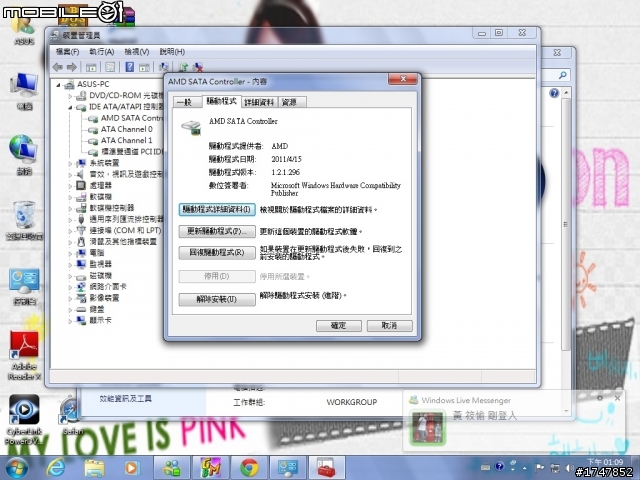Open the Recycle Bin desktop icon
640x480 pixels.
24,220
